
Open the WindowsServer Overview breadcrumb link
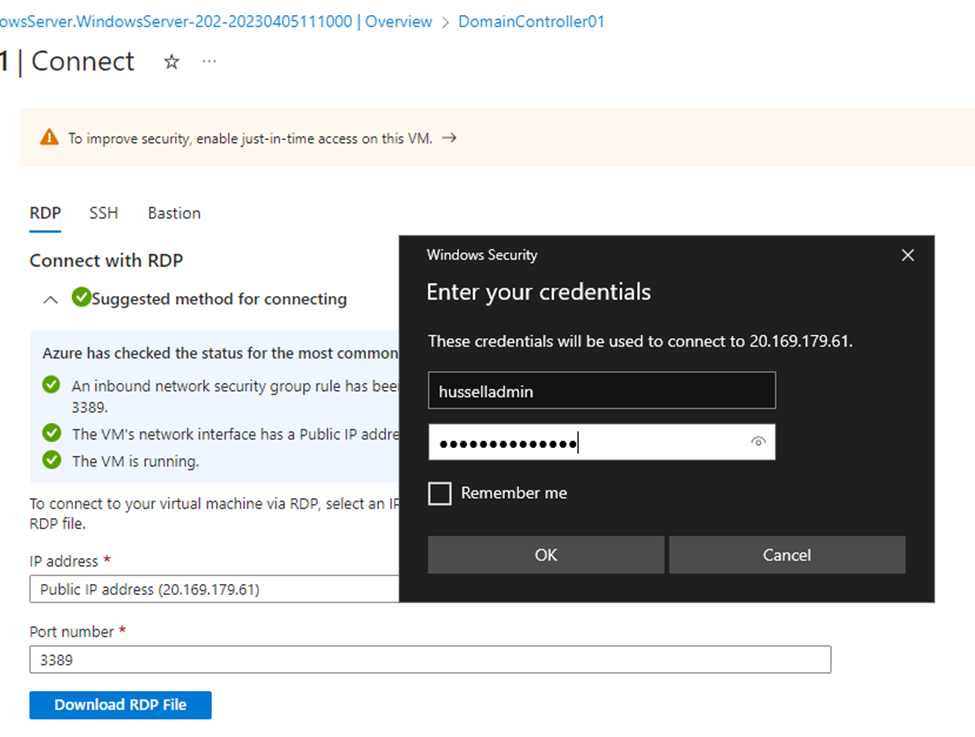[216, 21]
